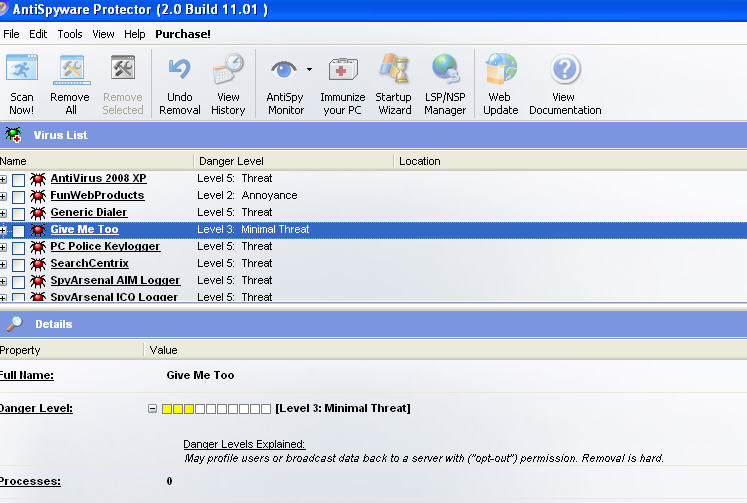Click the Danger Levels Explained text

[x=244, y=444]
